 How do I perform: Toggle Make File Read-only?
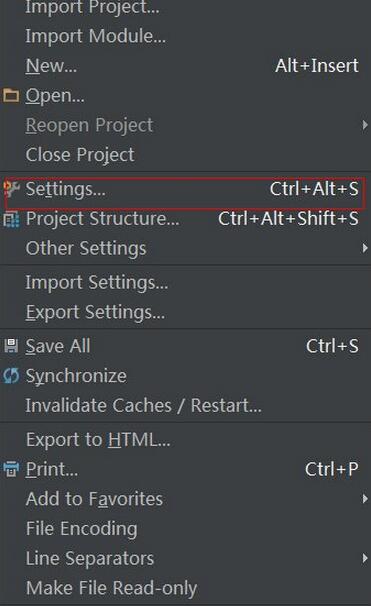(112, 588)
